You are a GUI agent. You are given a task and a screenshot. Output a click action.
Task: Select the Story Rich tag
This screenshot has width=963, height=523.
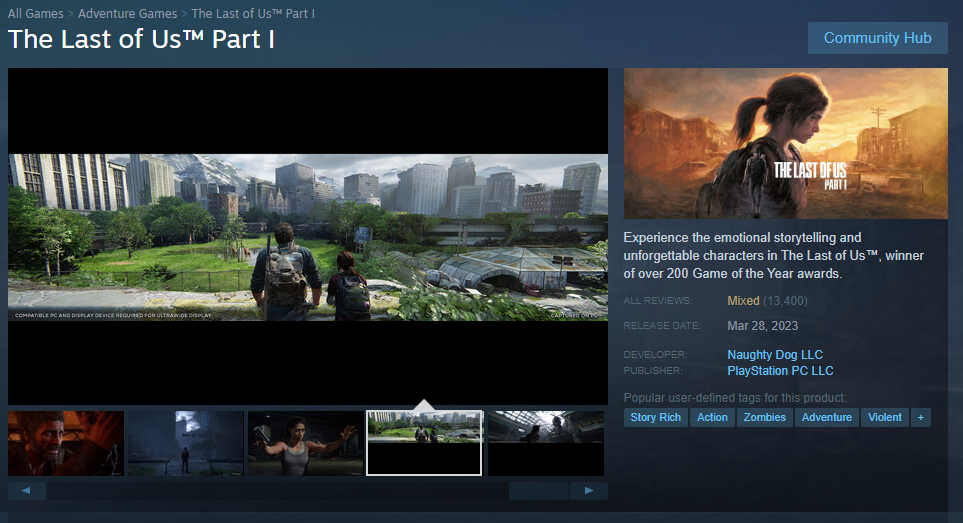(x=655, y=417)
